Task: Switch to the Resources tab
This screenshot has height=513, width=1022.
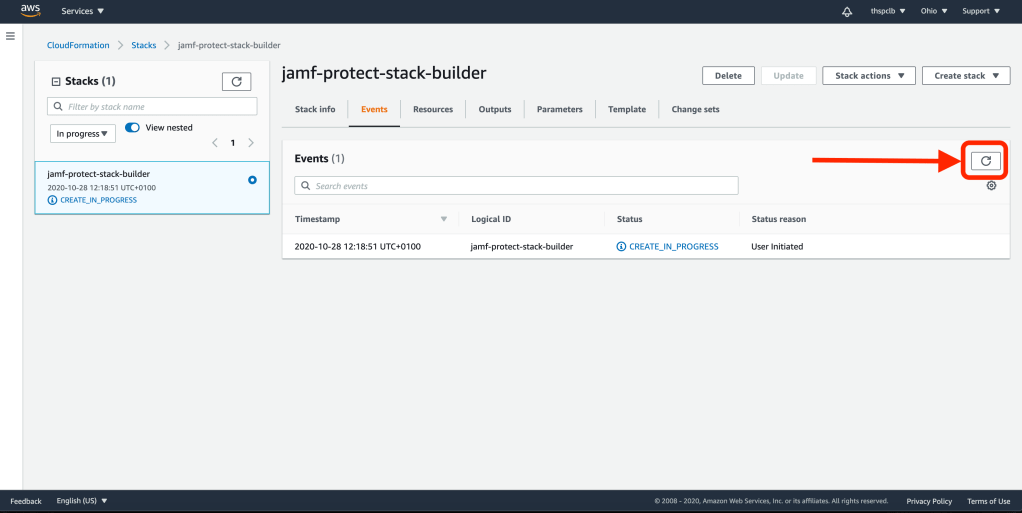Action: click(433, 110)
